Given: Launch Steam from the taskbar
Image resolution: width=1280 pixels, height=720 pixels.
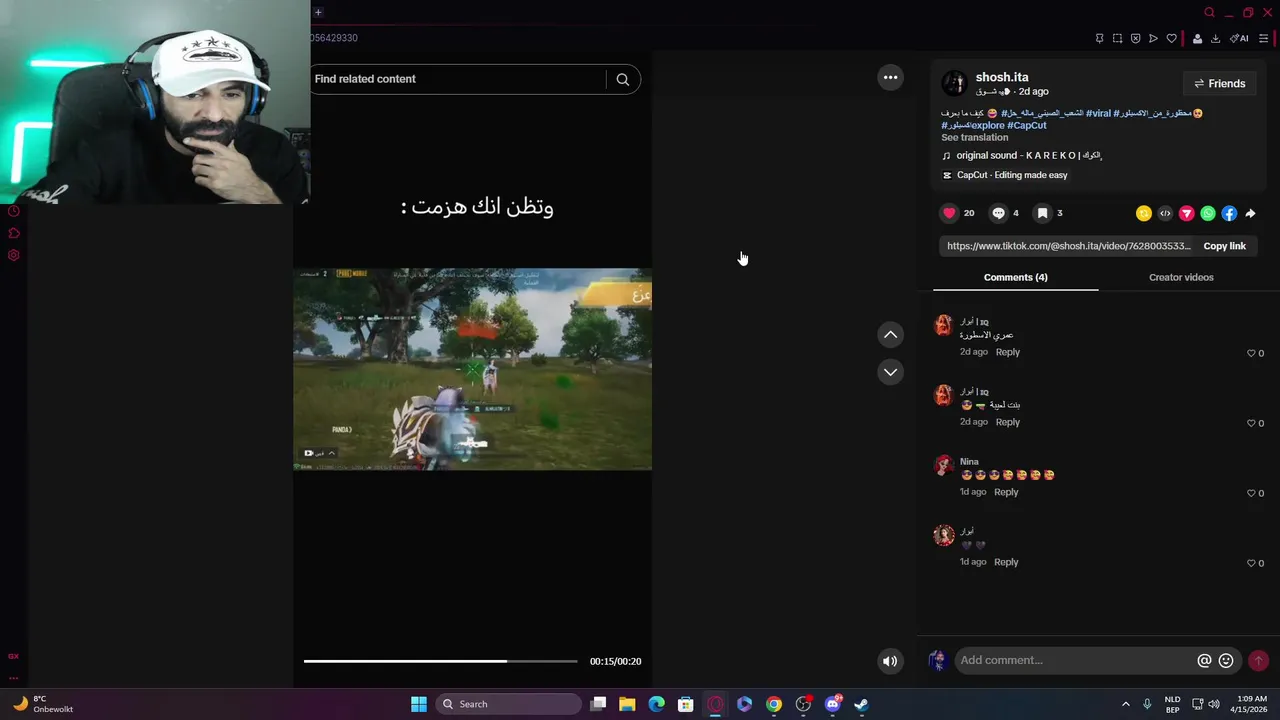Looking at the screenshot, I should tap(861, 704).
